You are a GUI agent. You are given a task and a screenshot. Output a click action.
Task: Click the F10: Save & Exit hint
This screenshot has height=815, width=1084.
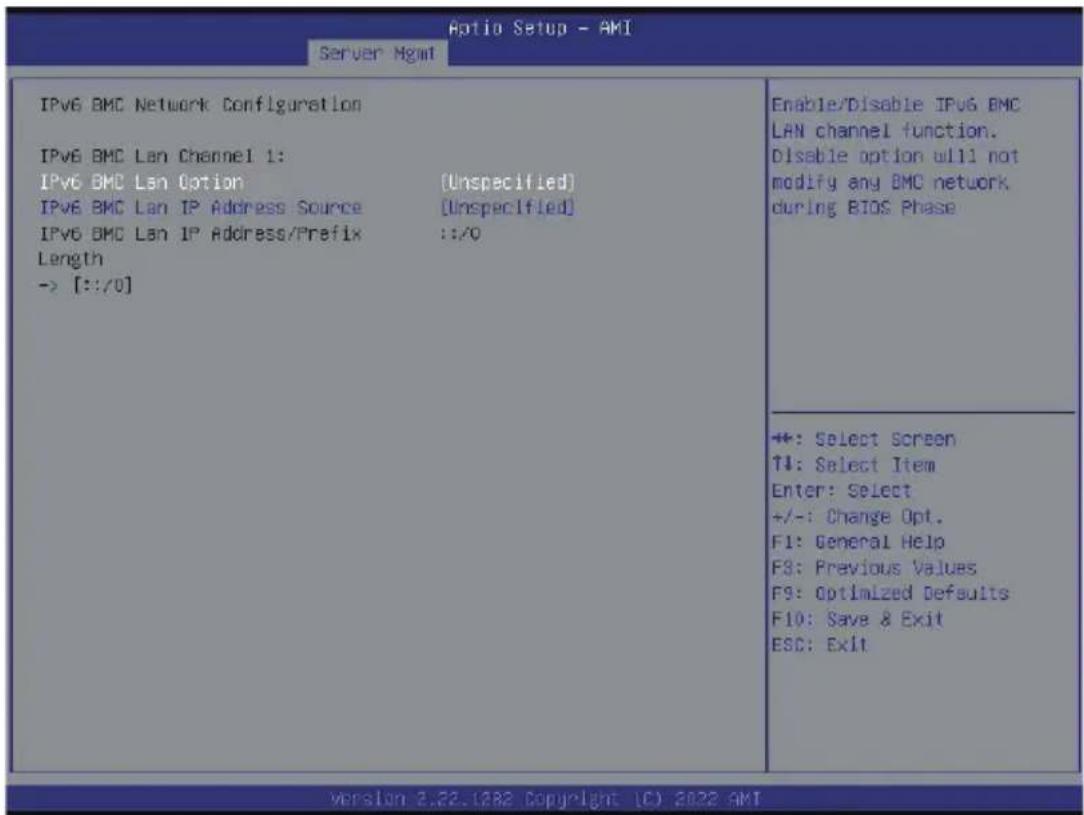(857, 619)
